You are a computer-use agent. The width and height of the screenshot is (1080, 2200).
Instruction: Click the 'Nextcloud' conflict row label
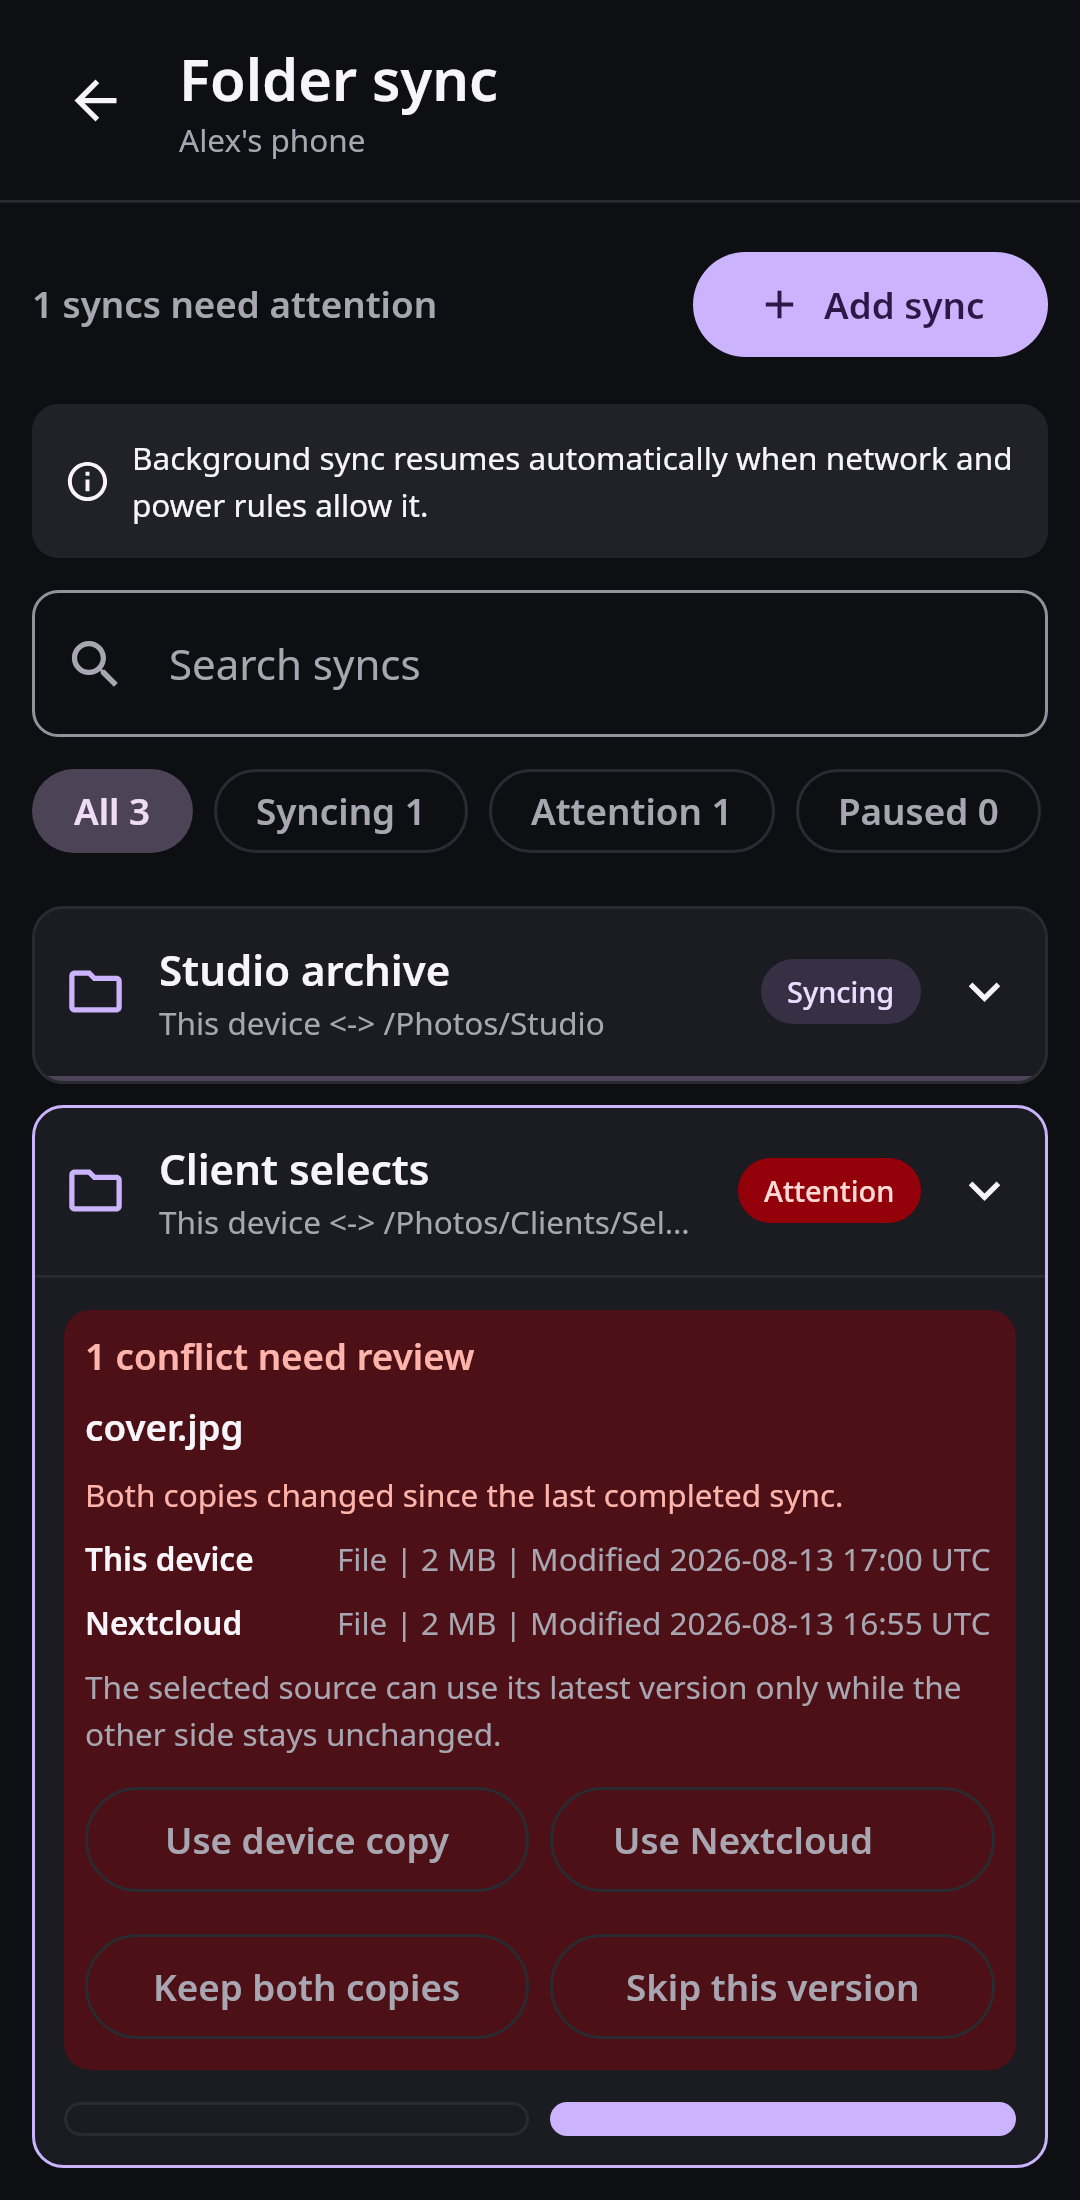(x=164, y=1624)
